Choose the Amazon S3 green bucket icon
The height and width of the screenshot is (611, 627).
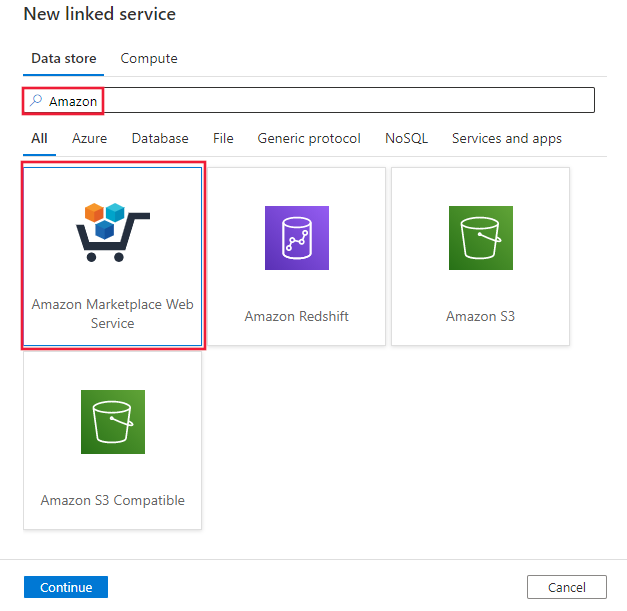pyautogui.click(x=481, y=238)
